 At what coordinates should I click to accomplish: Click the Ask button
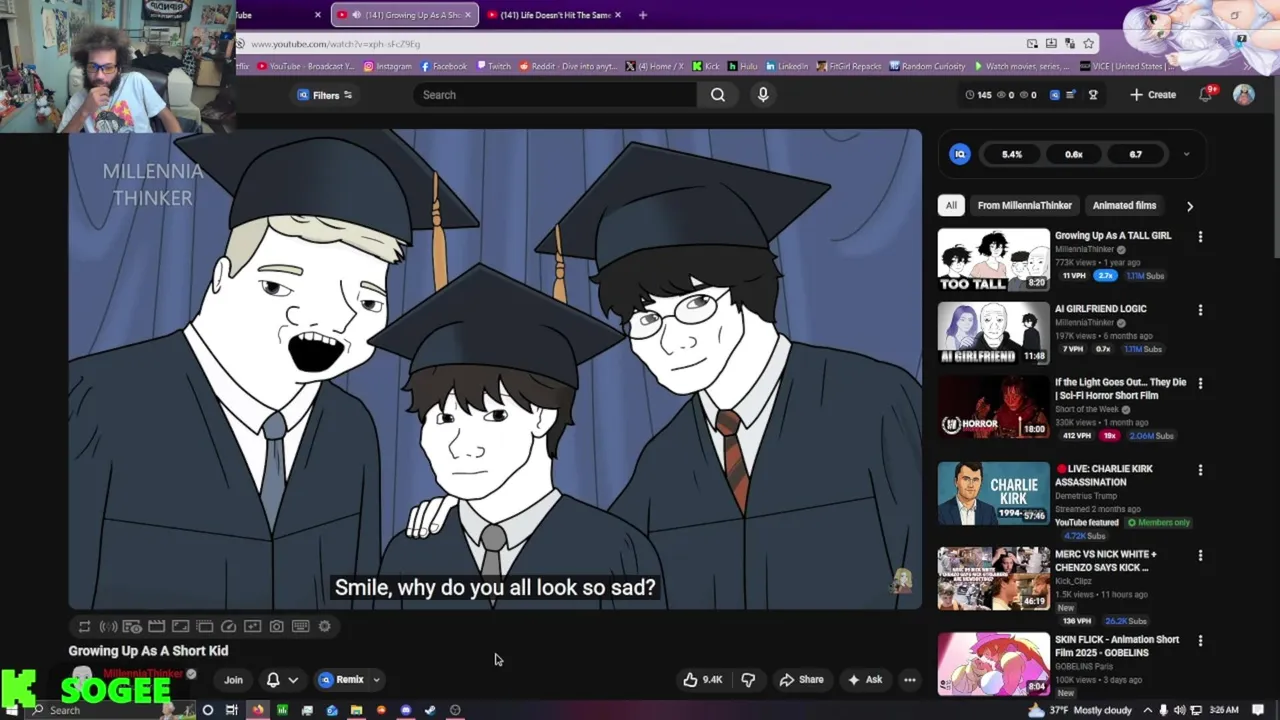coord(865,680)
